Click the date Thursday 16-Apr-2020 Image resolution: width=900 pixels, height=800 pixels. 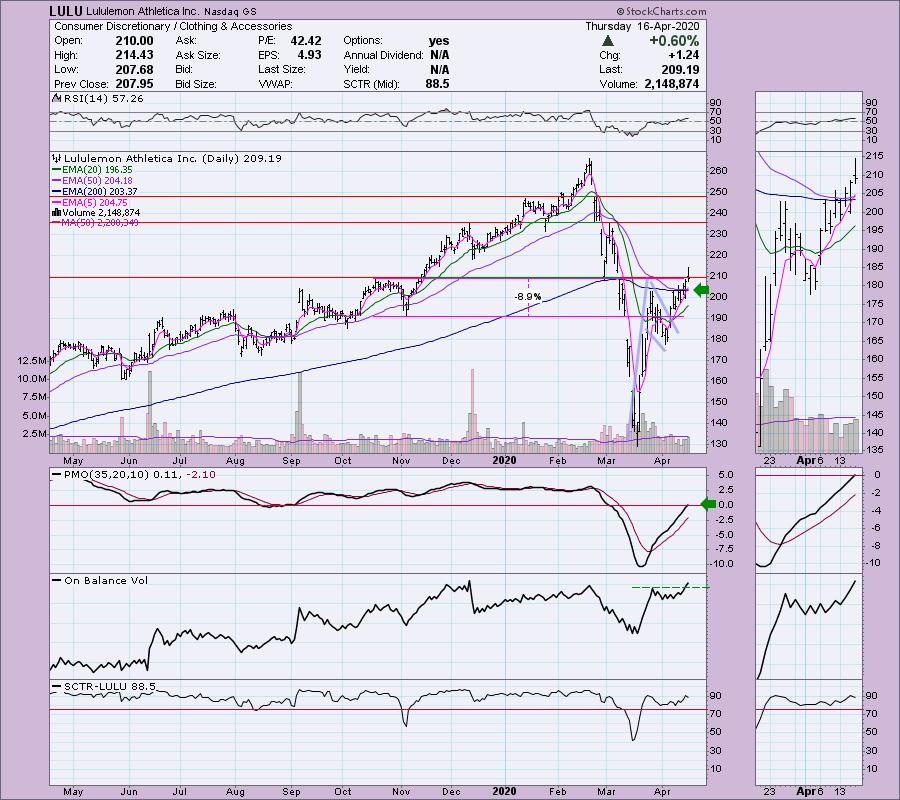point(642,26)
